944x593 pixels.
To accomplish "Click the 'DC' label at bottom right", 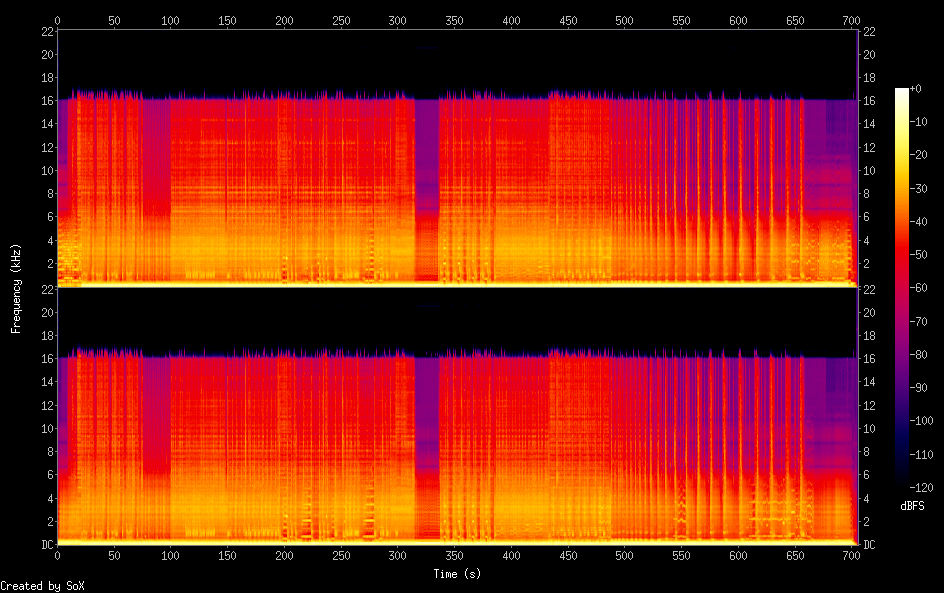I will click(x=869, y=545).
